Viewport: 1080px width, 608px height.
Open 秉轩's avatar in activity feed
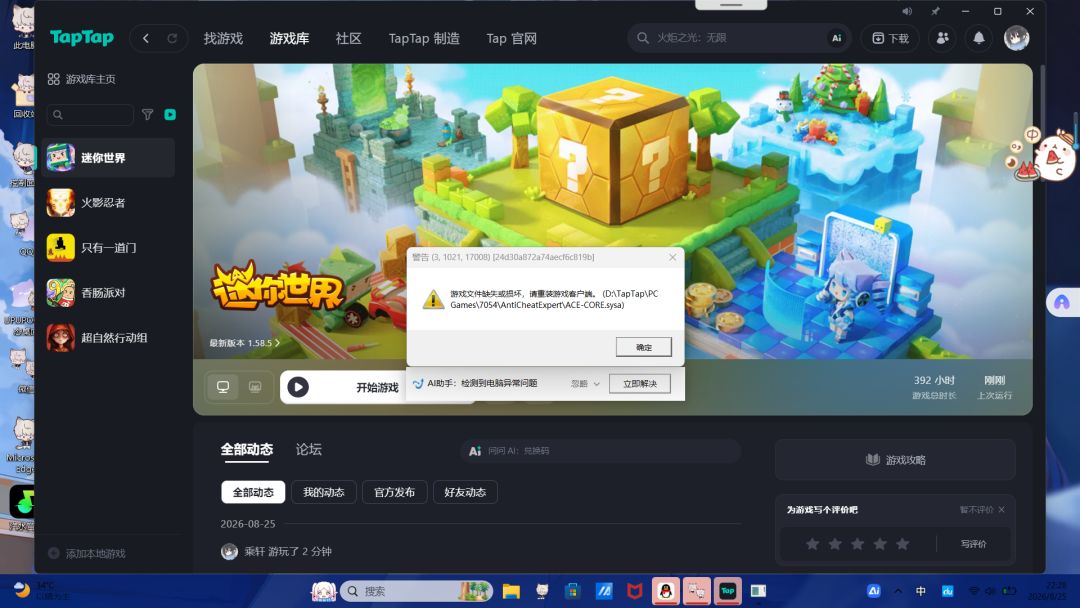coord(229,552)
